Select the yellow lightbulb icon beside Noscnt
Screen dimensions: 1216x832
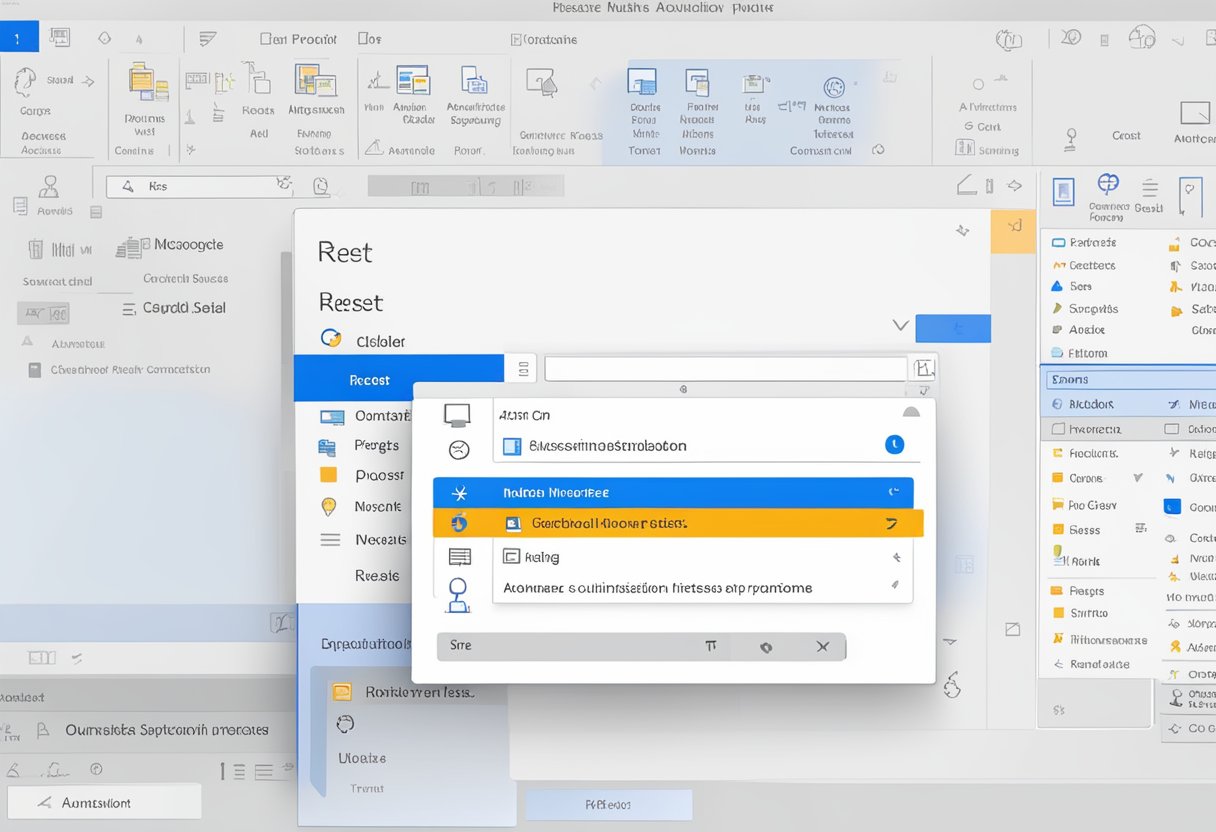(330, 505)
